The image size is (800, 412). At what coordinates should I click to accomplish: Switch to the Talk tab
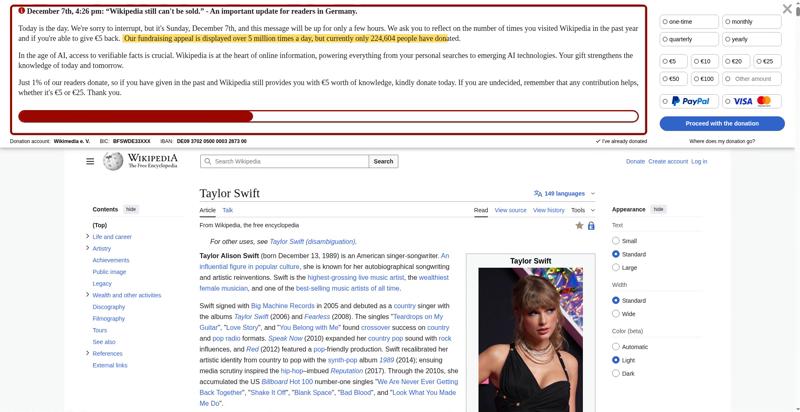228,210
